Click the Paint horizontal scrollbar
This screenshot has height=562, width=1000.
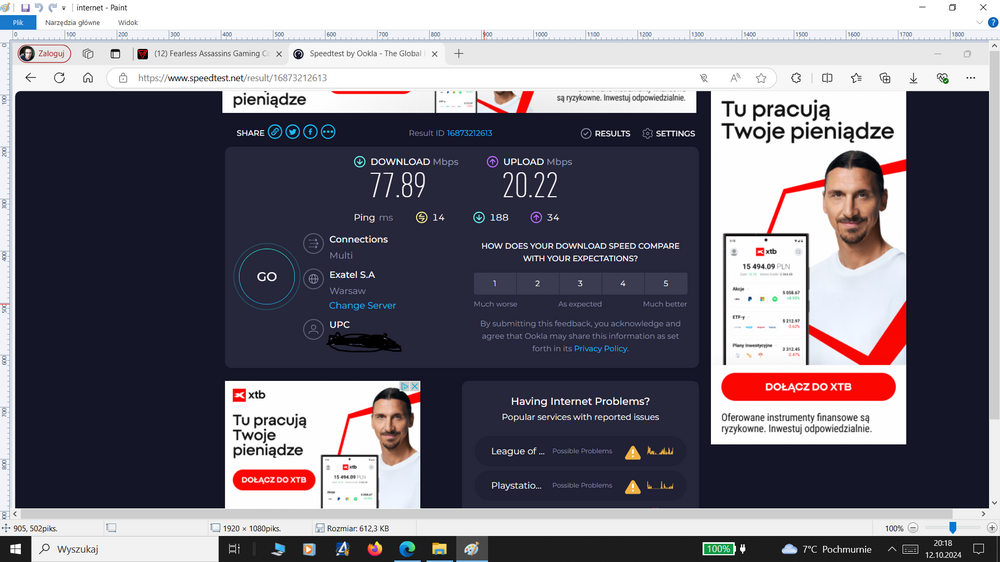click(486, 514)
